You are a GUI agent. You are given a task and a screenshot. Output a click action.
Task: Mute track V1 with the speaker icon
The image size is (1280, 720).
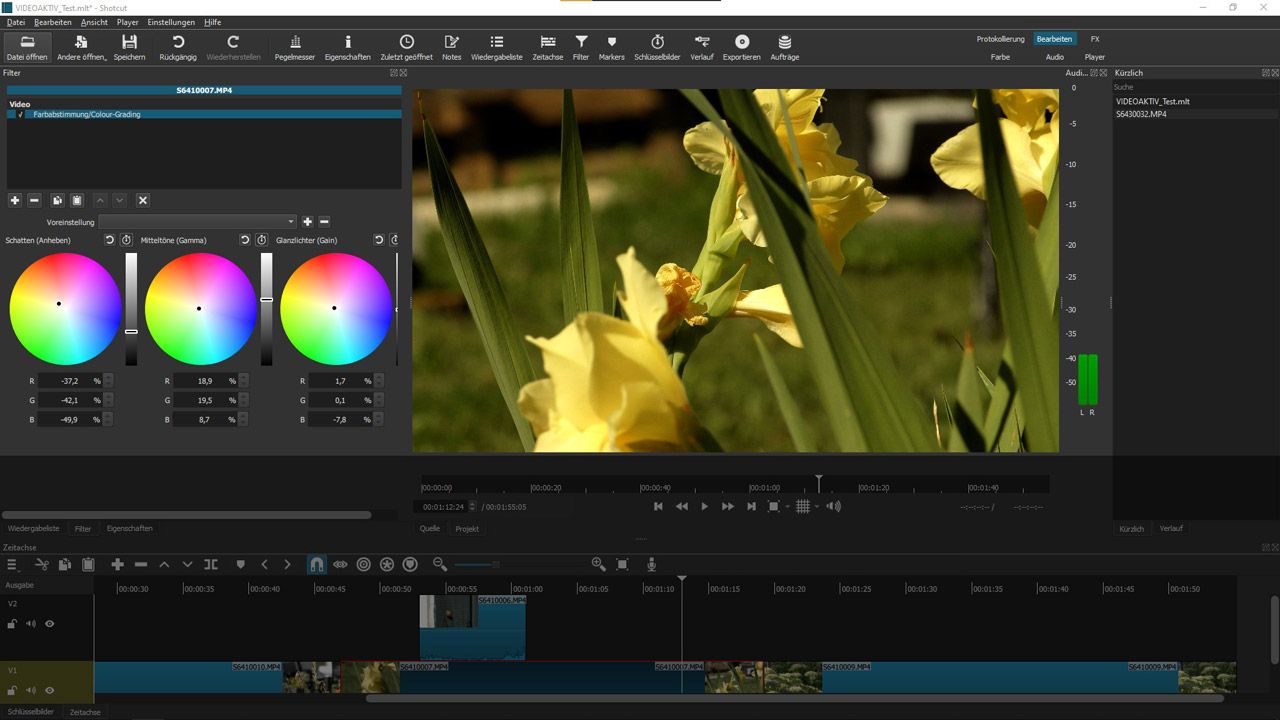click(30, 690)
